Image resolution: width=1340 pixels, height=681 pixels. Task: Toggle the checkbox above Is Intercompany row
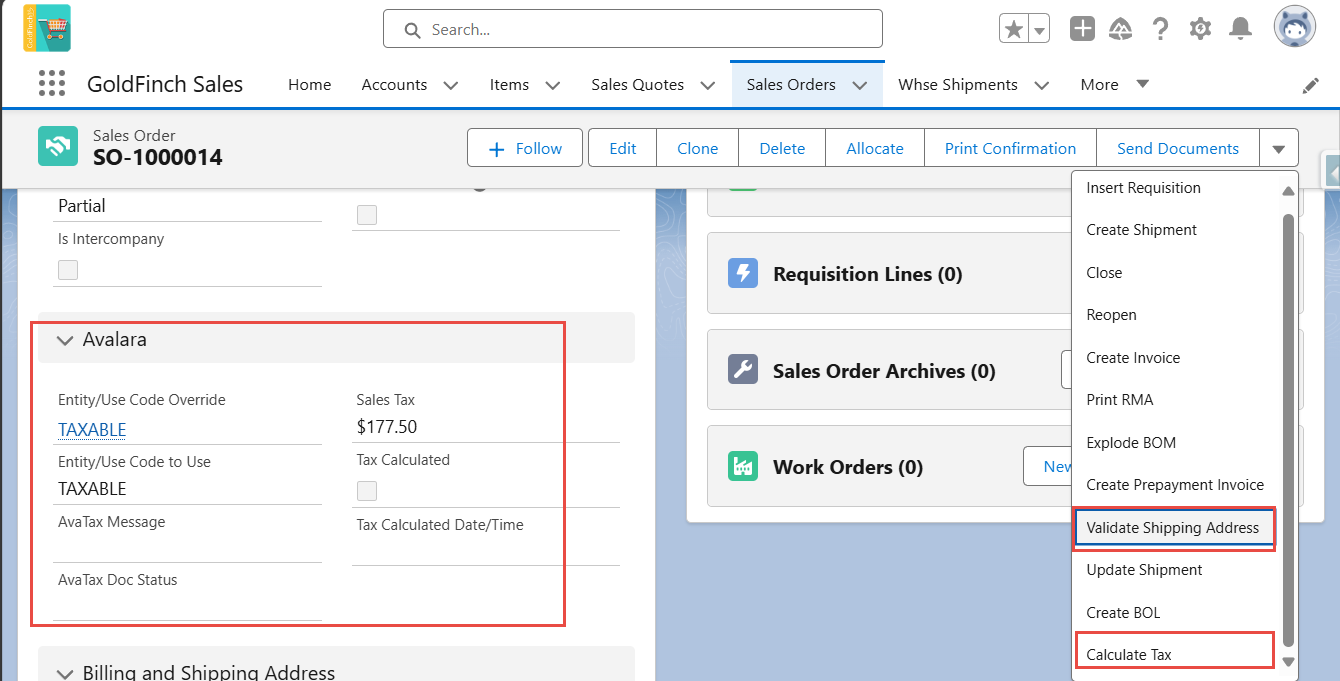367,215
